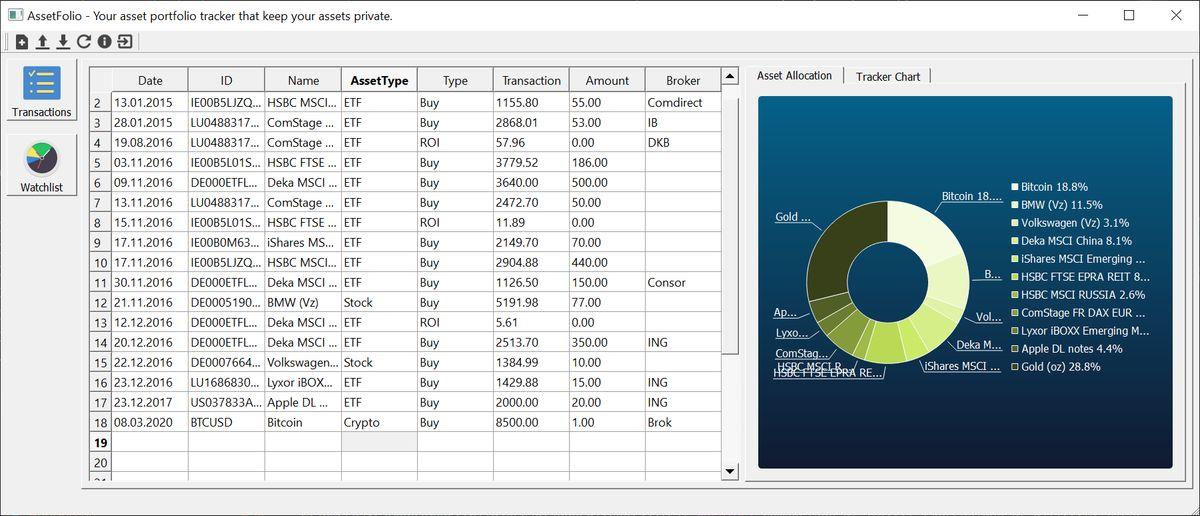Click the Bitcoin 18.8% legend color marker
Screen dimensions: 1200x516
1015,187
